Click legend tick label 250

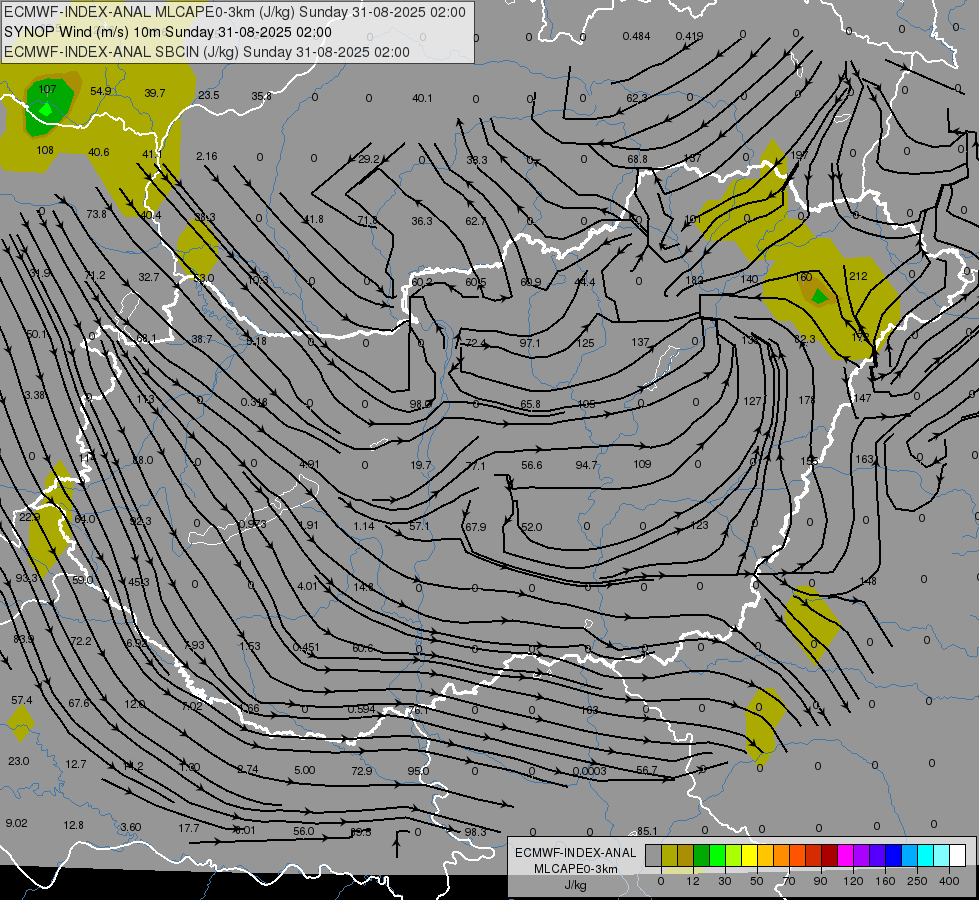(x=917, y=881)
